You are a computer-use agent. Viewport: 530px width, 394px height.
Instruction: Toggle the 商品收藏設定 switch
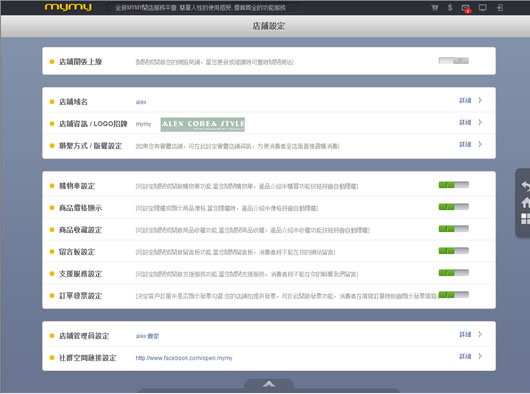454,229
